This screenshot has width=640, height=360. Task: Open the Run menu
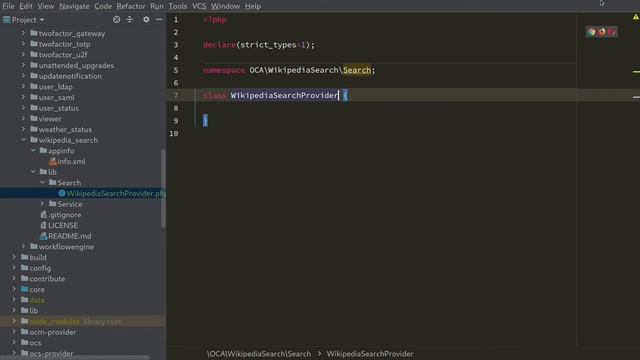(157, 6)
